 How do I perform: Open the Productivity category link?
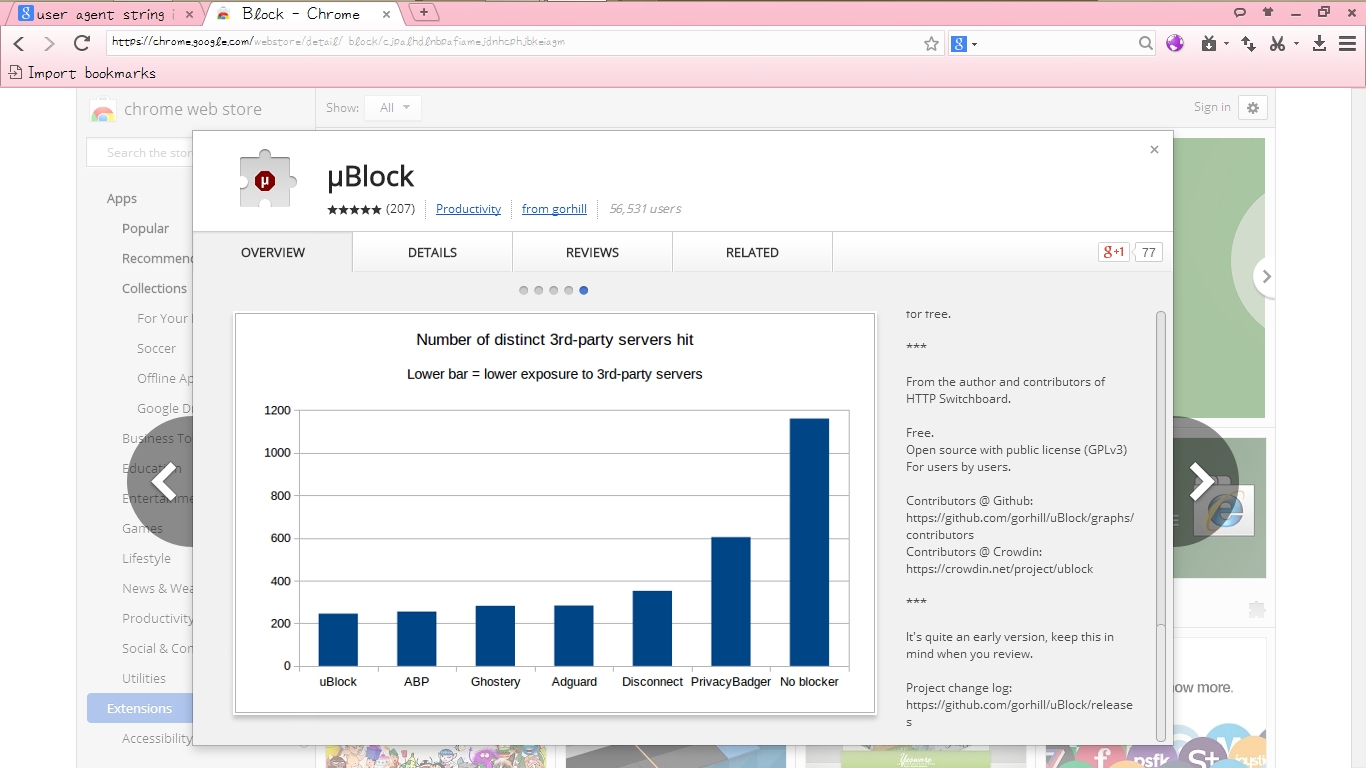click(468, 209)
